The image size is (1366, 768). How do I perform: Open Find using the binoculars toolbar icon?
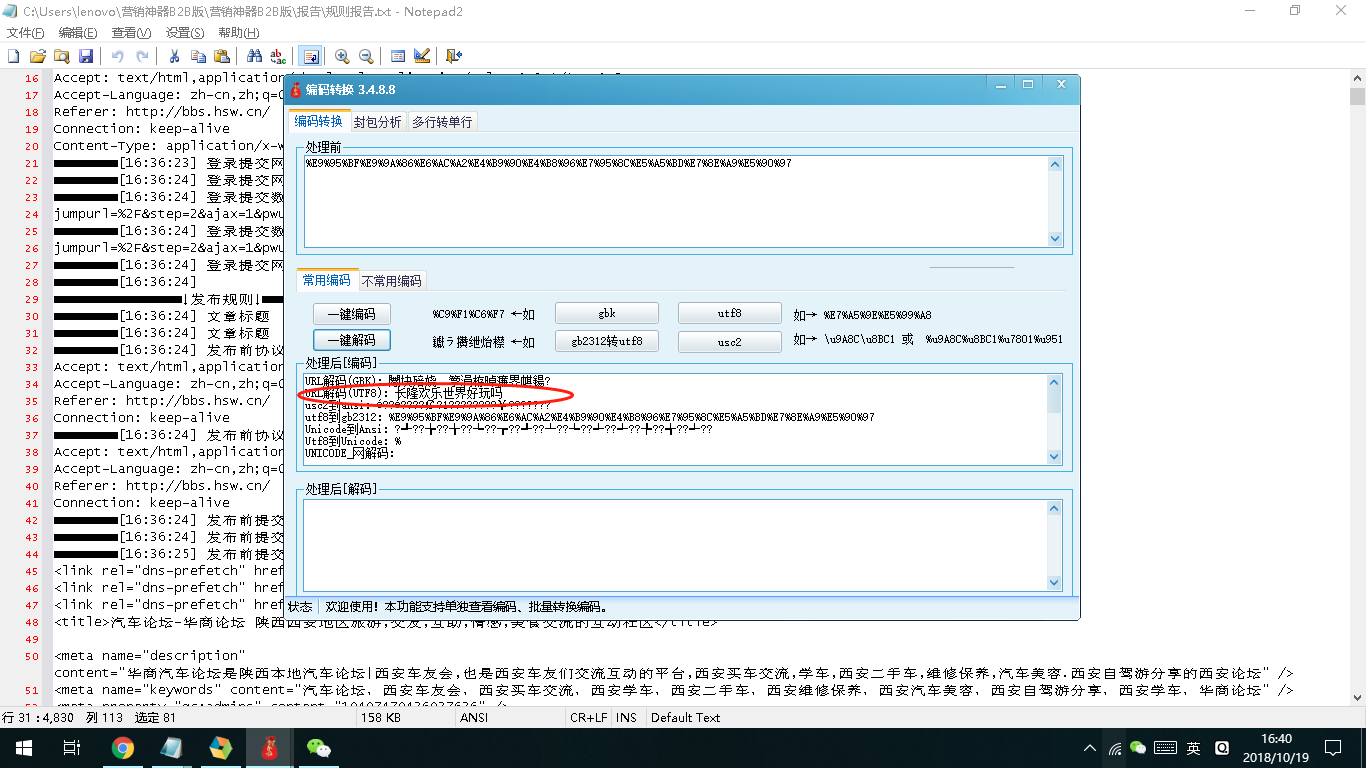click(254, 56)
